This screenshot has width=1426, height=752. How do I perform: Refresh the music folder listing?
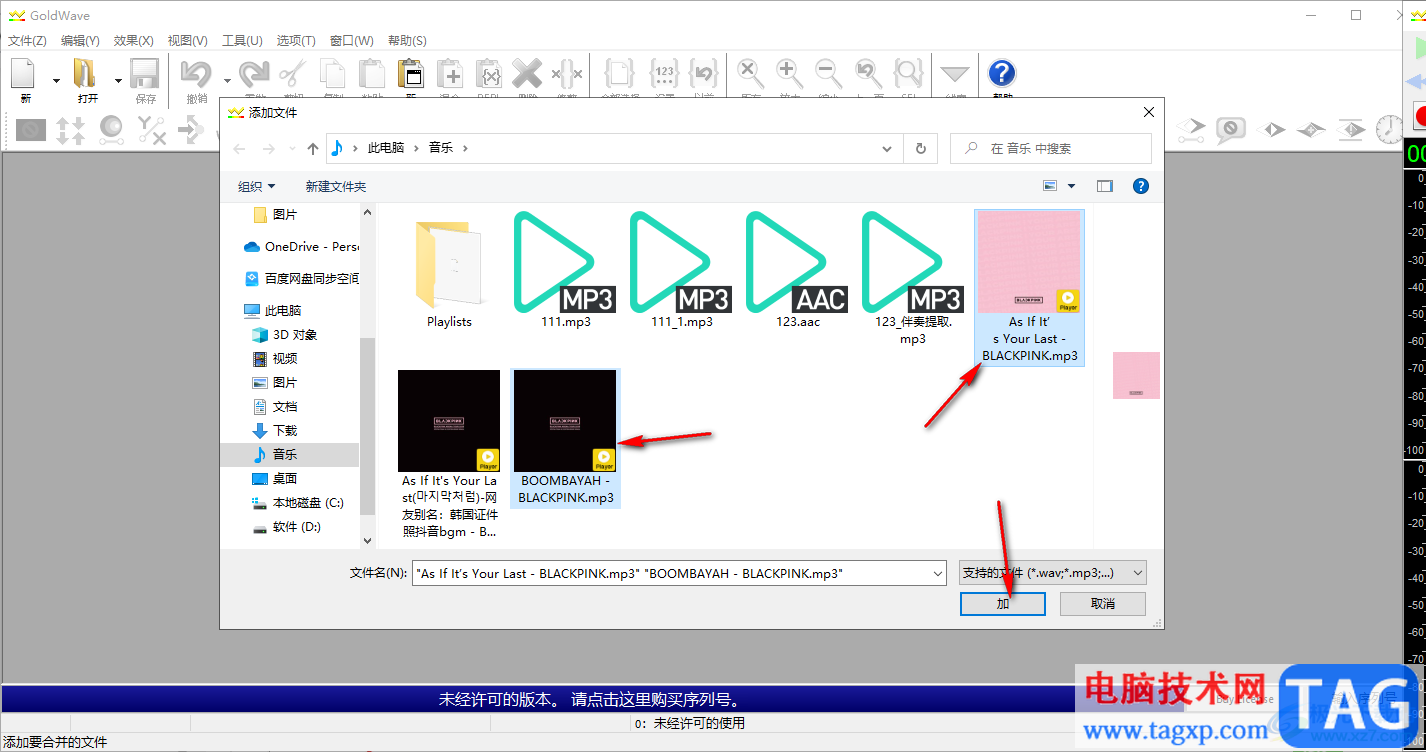[921, 148]
